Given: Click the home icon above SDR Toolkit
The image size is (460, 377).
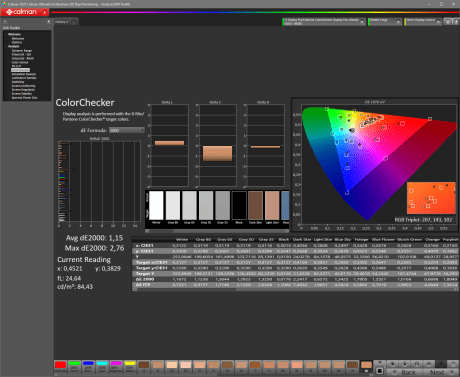Looking at the screenshot, I should [5, 22].
